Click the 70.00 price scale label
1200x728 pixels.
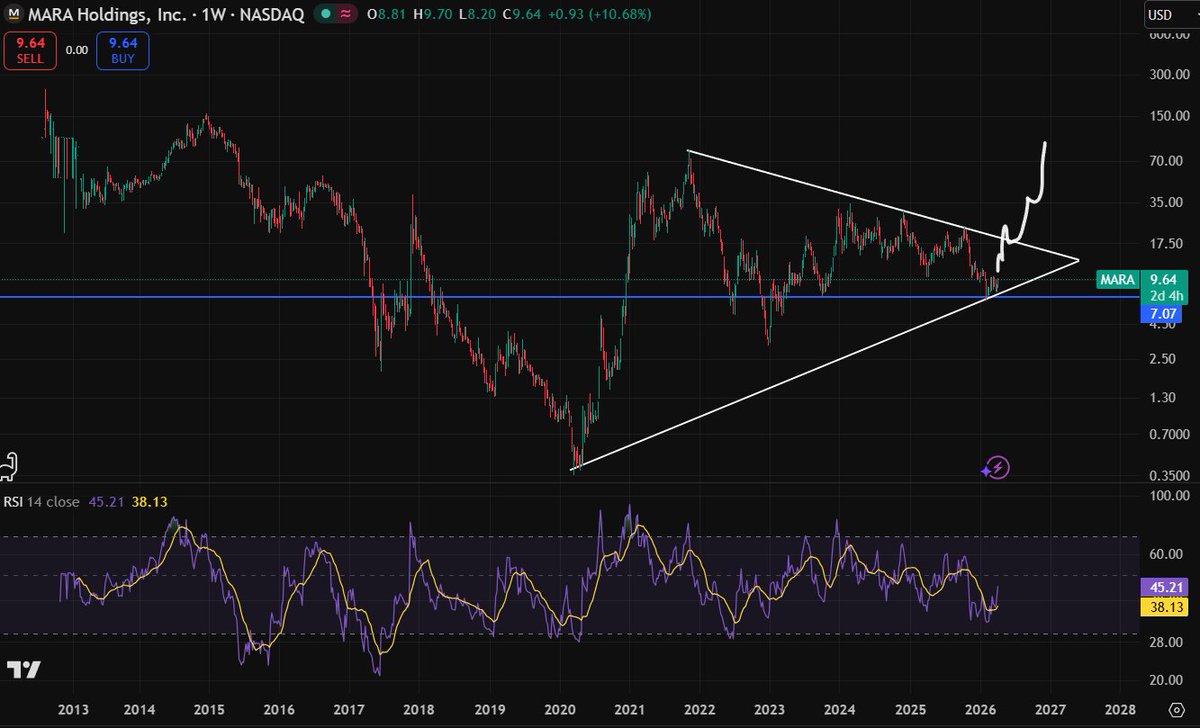point(1164,161)
